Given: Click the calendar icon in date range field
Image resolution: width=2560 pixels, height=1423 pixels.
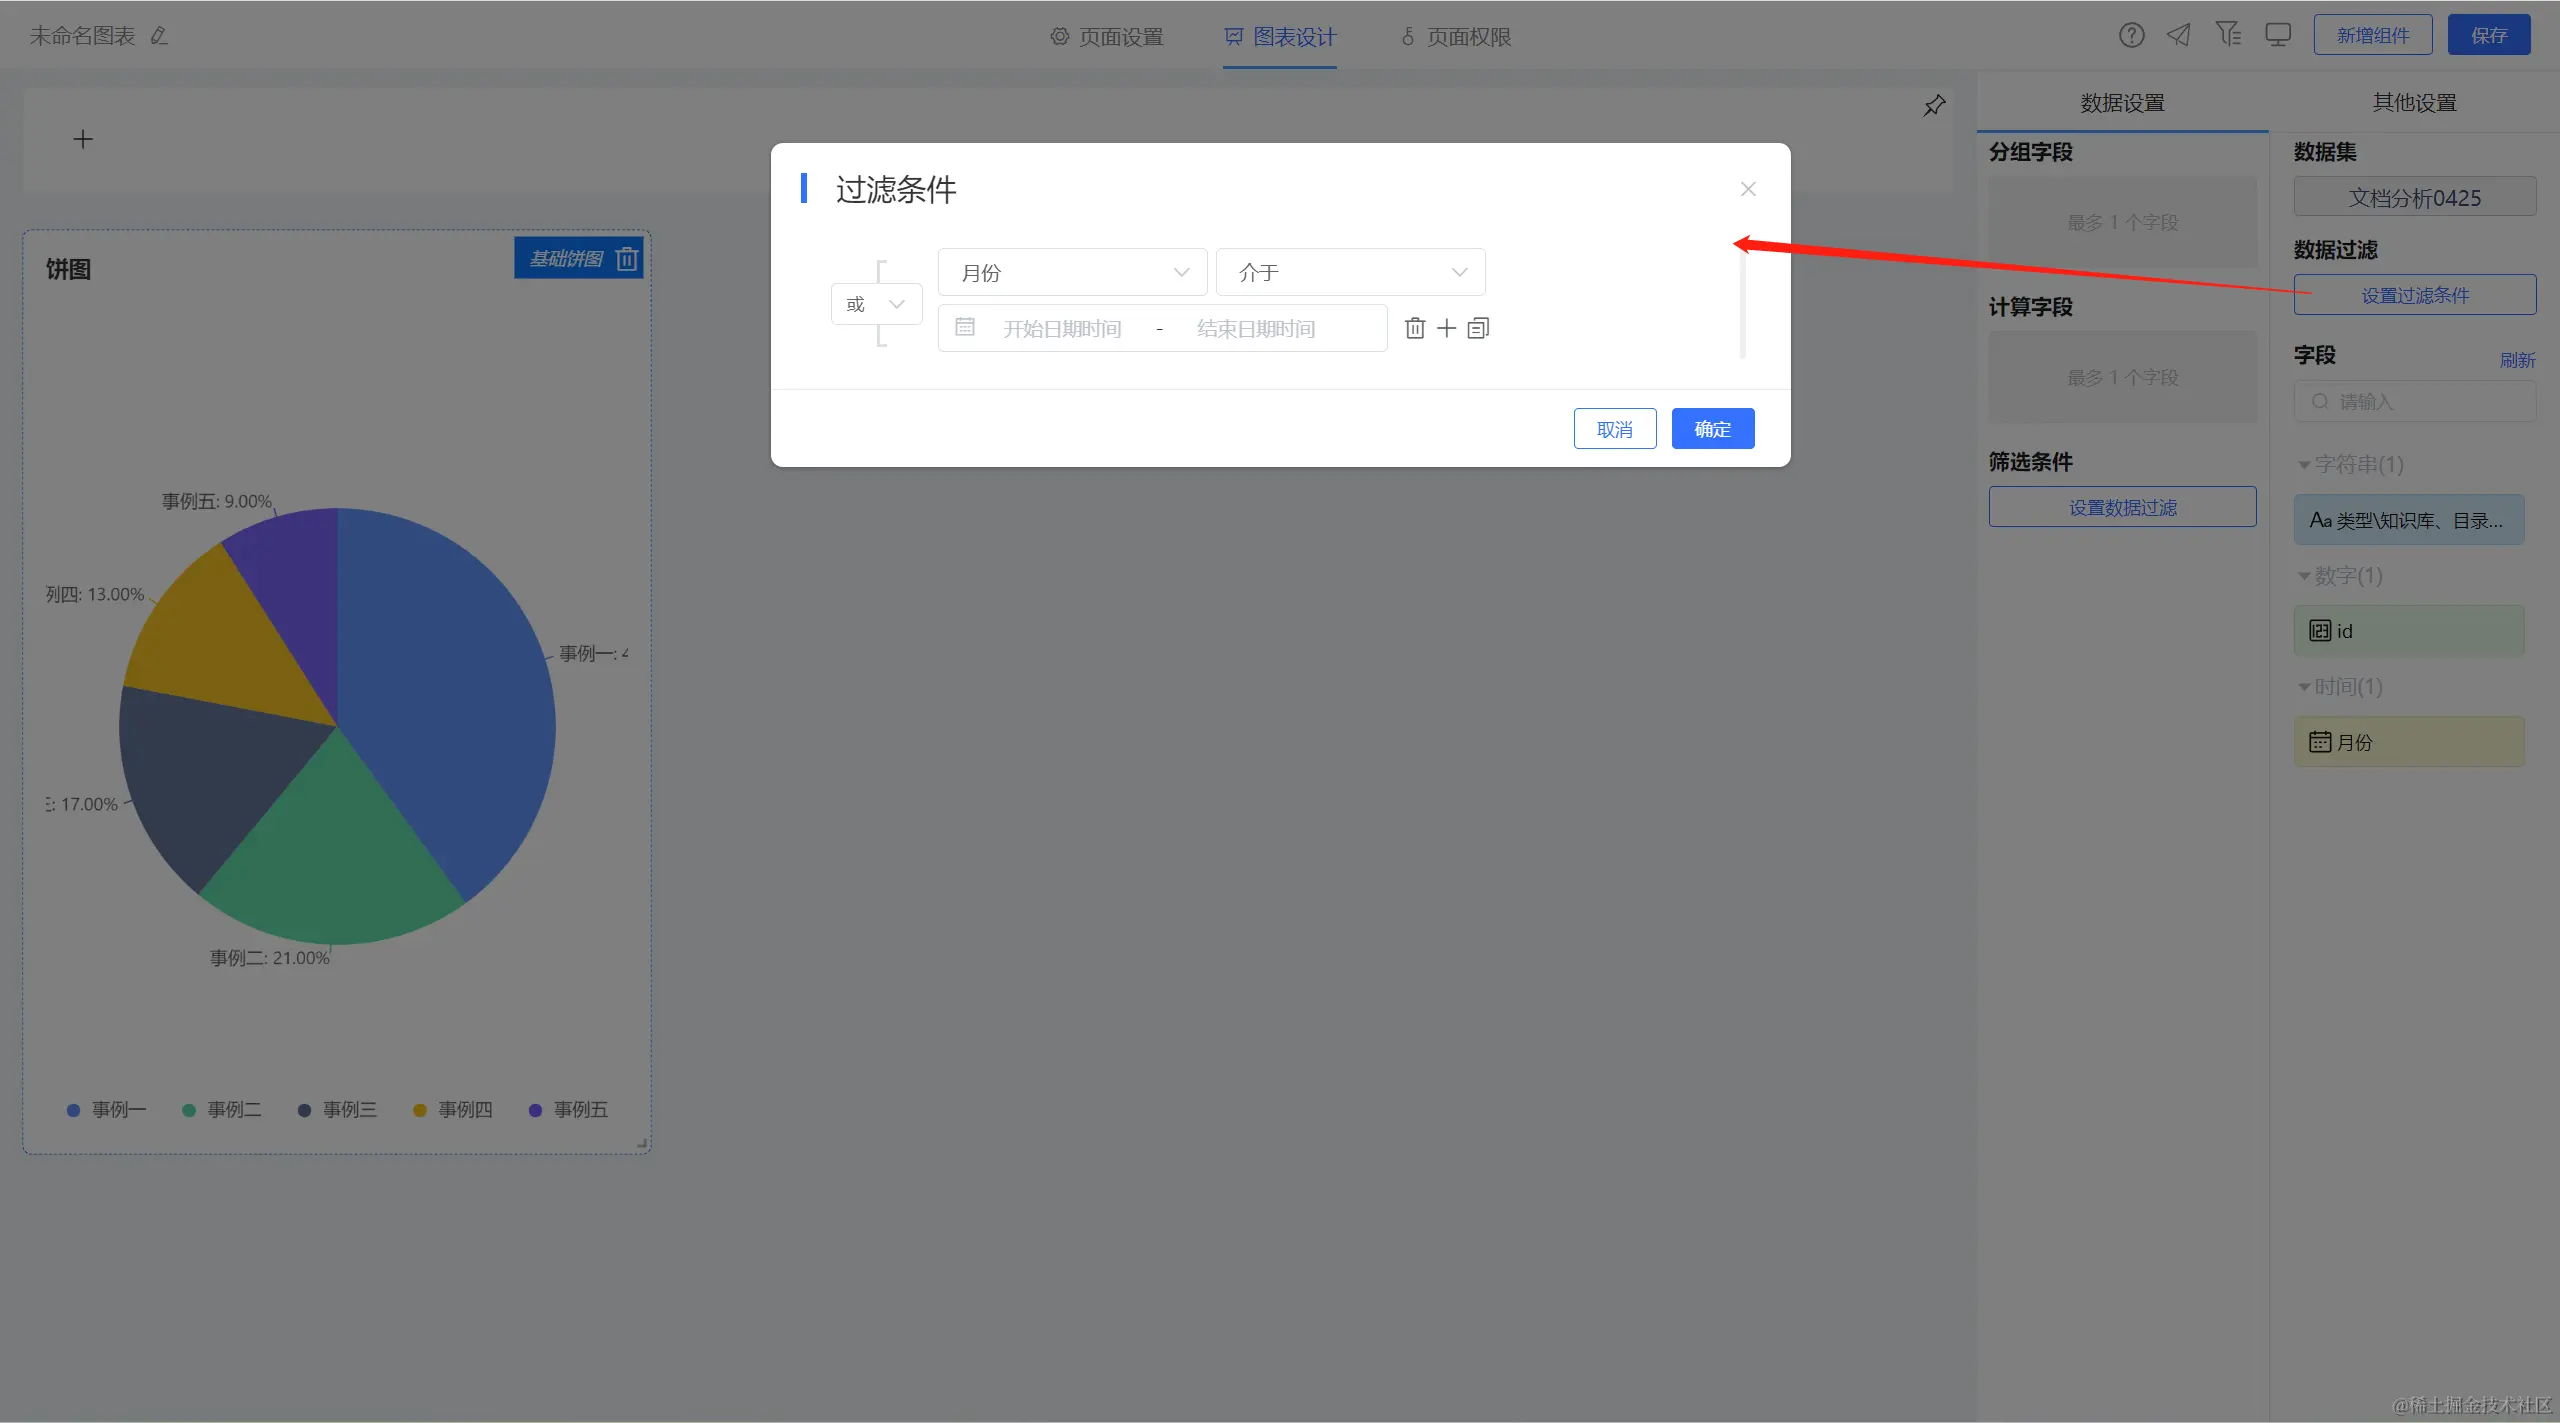Looking at the screenshot, I should [x=965, y=328].
